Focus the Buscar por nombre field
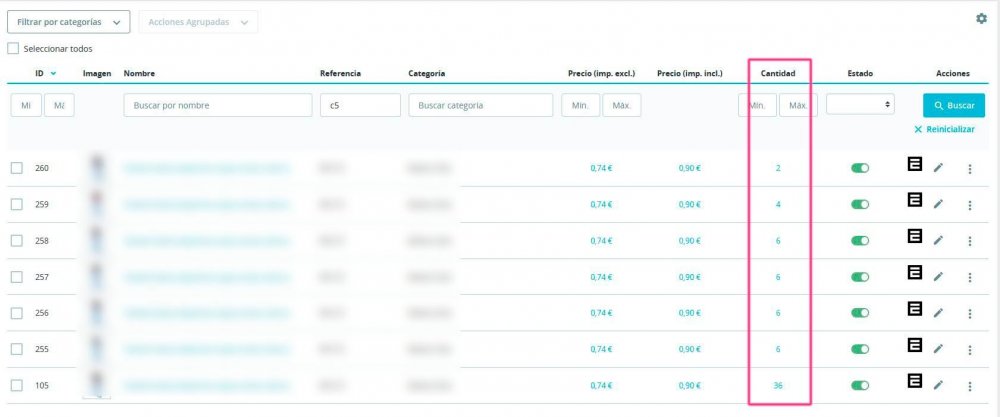1000x417 pixels. (218, 105)
